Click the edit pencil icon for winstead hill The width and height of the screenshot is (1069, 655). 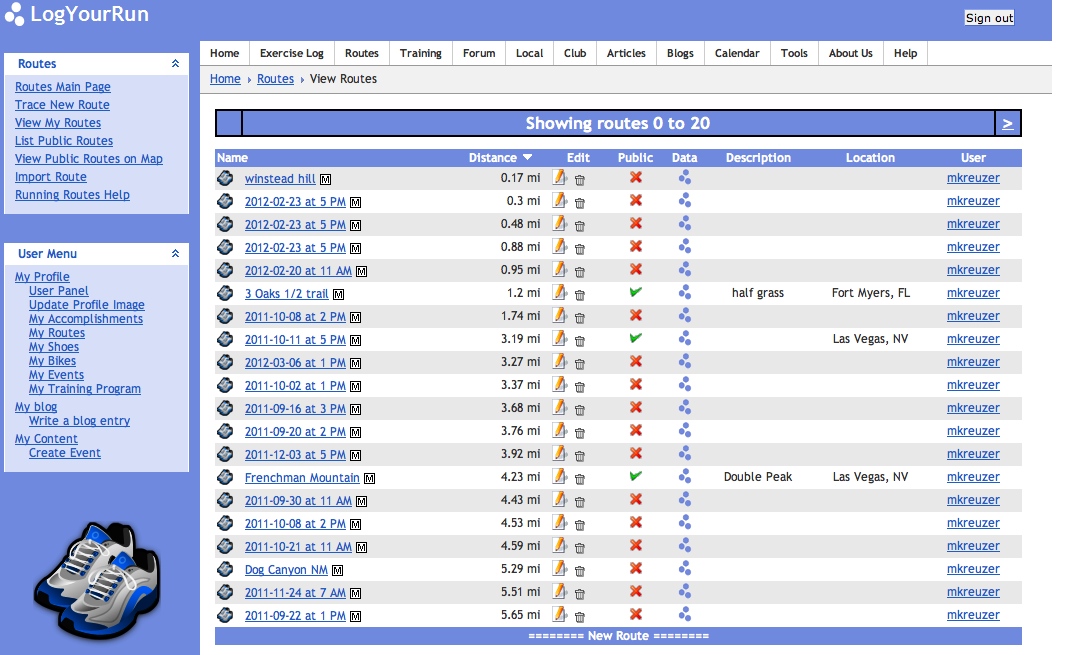coord(560,178)
